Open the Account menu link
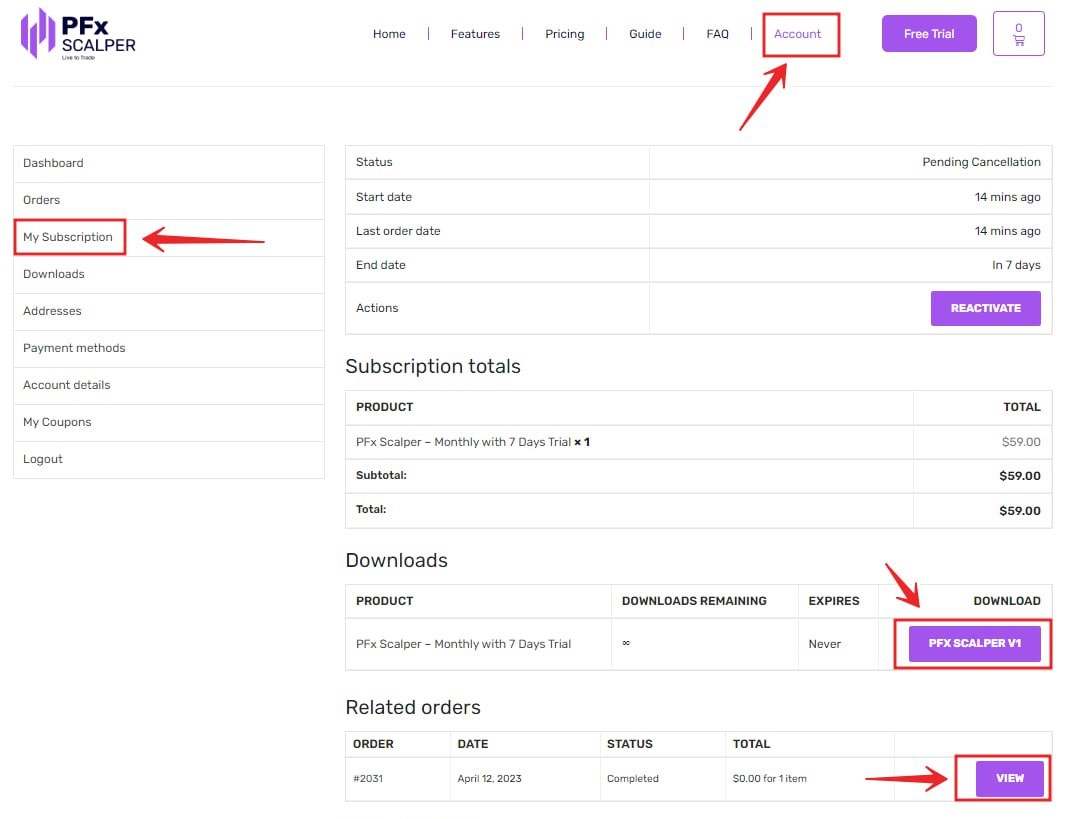Viewport: 1073px width, 819px height. pyautogui.click(x=797, y=34)
